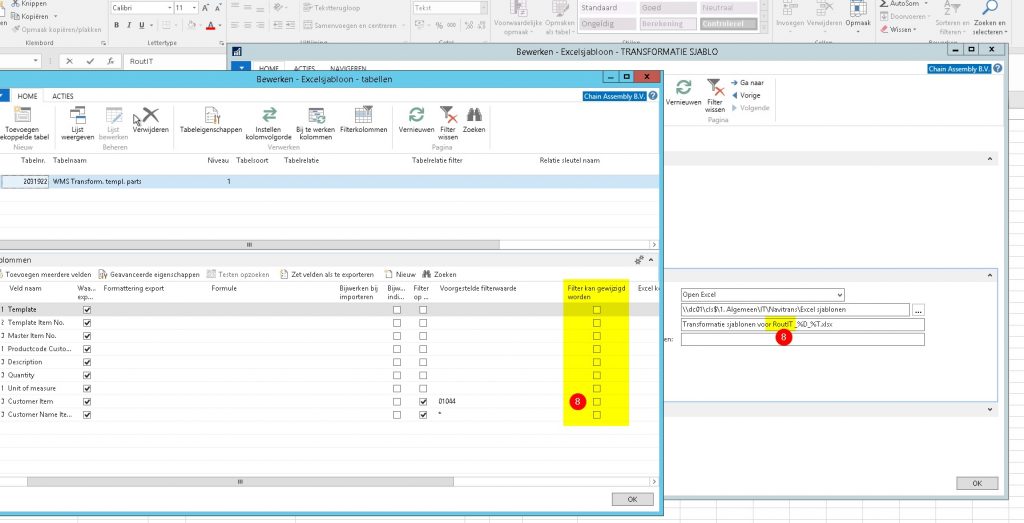Screen dimensions: 1024x523
Task: Switch to HOME tab in tabellen window
Action: click(27, 96)
